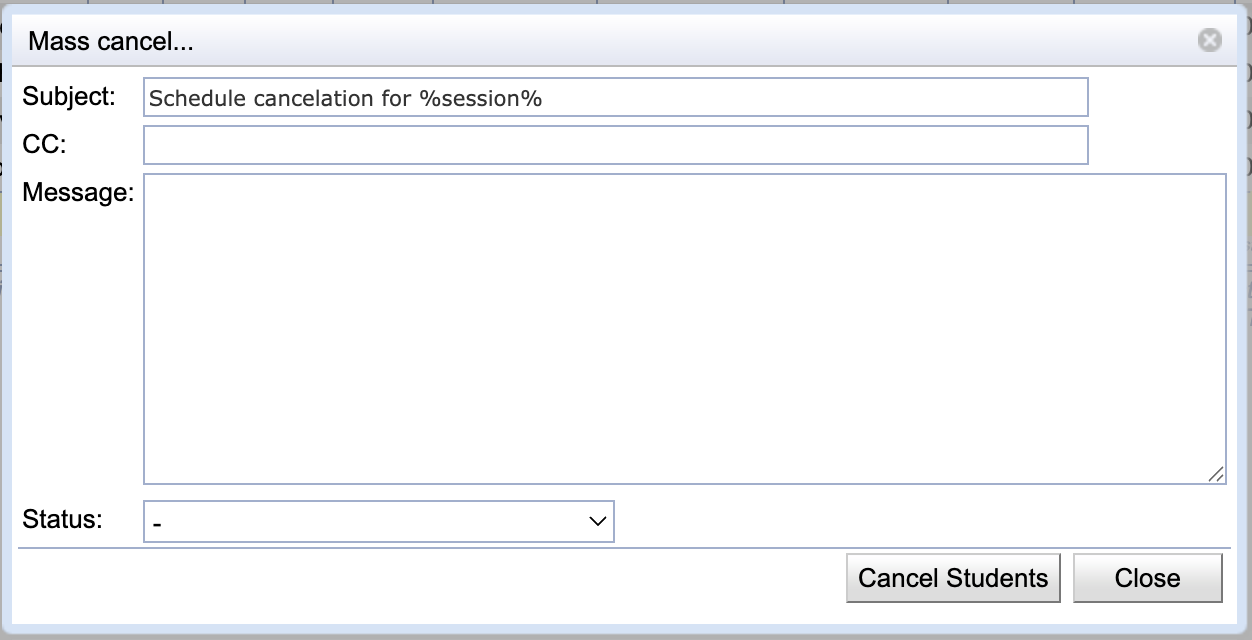The image size is (1252, 640).
Task: Click the Message box corner resize grip
Action: [x=1215, y=474]
